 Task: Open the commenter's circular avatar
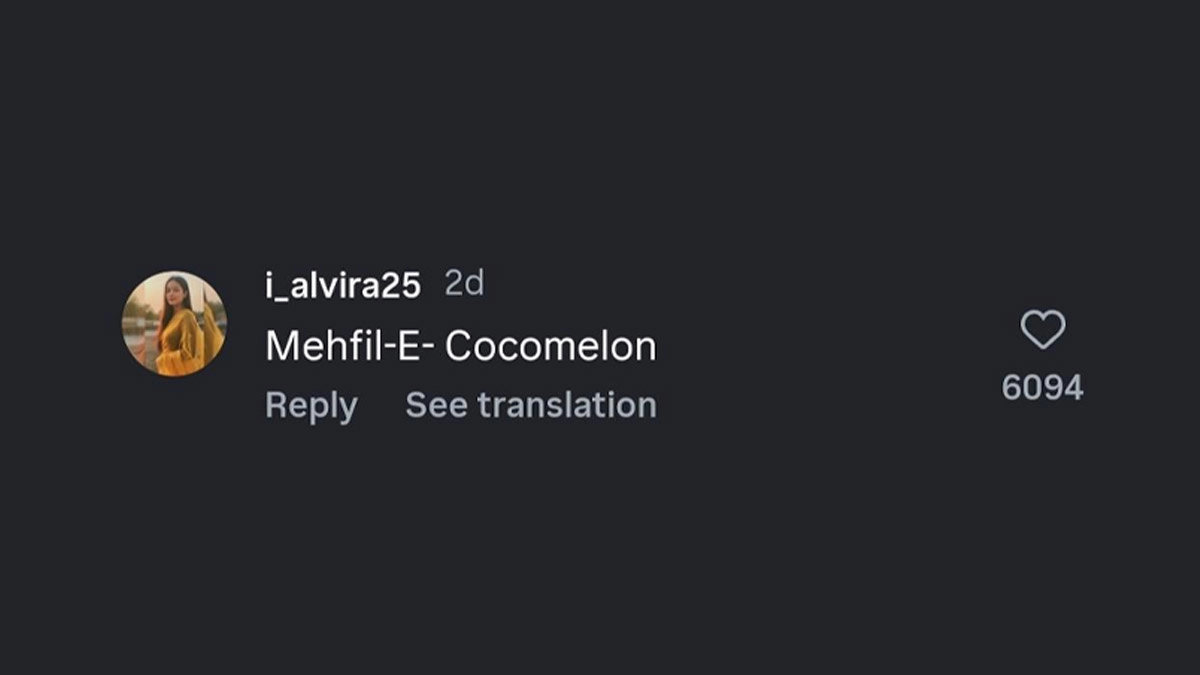[x=174, y=324]
